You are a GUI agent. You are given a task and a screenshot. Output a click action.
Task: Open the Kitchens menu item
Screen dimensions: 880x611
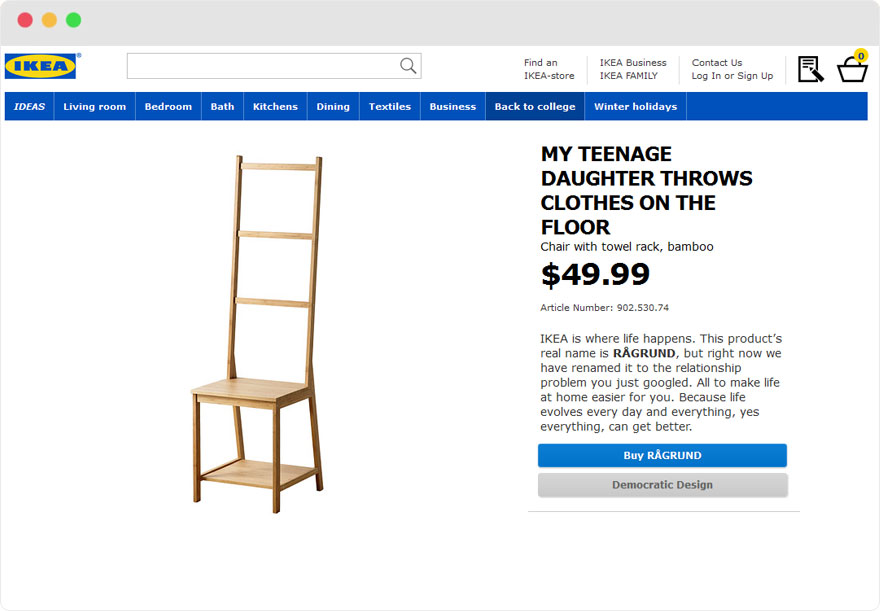click(275, 107)
